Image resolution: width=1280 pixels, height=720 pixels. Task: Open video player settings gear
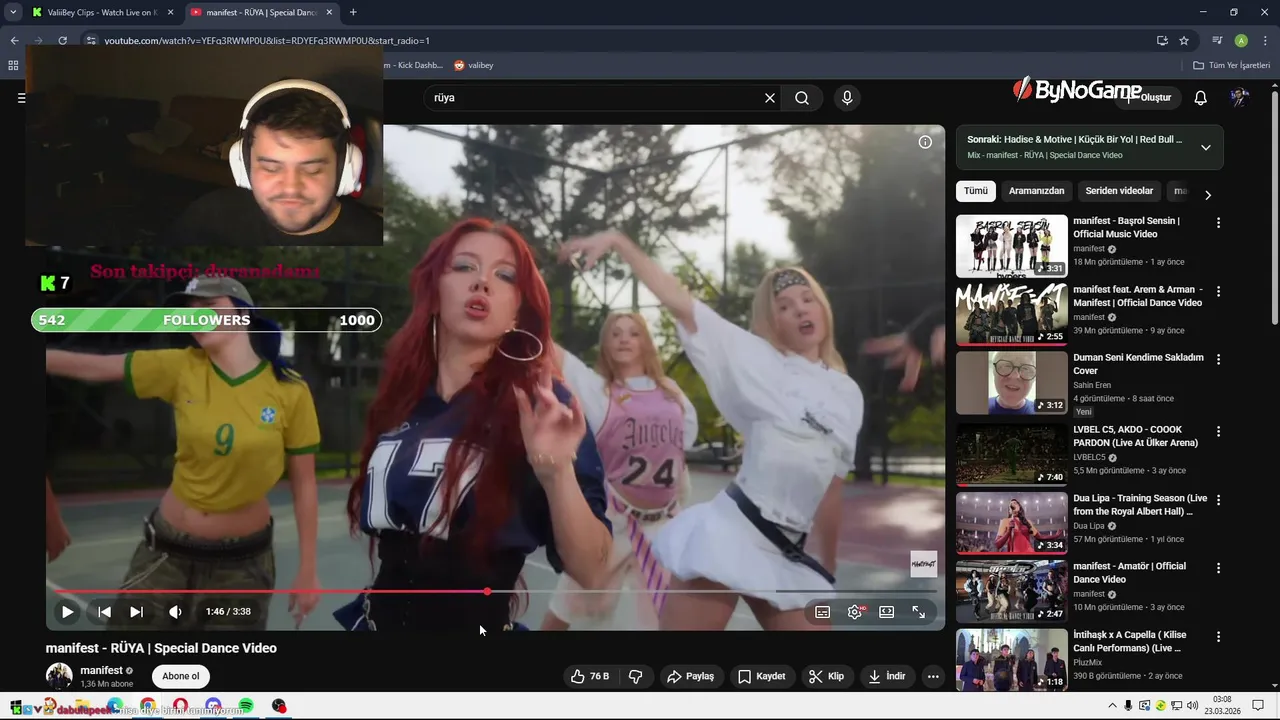pos(855,612)
